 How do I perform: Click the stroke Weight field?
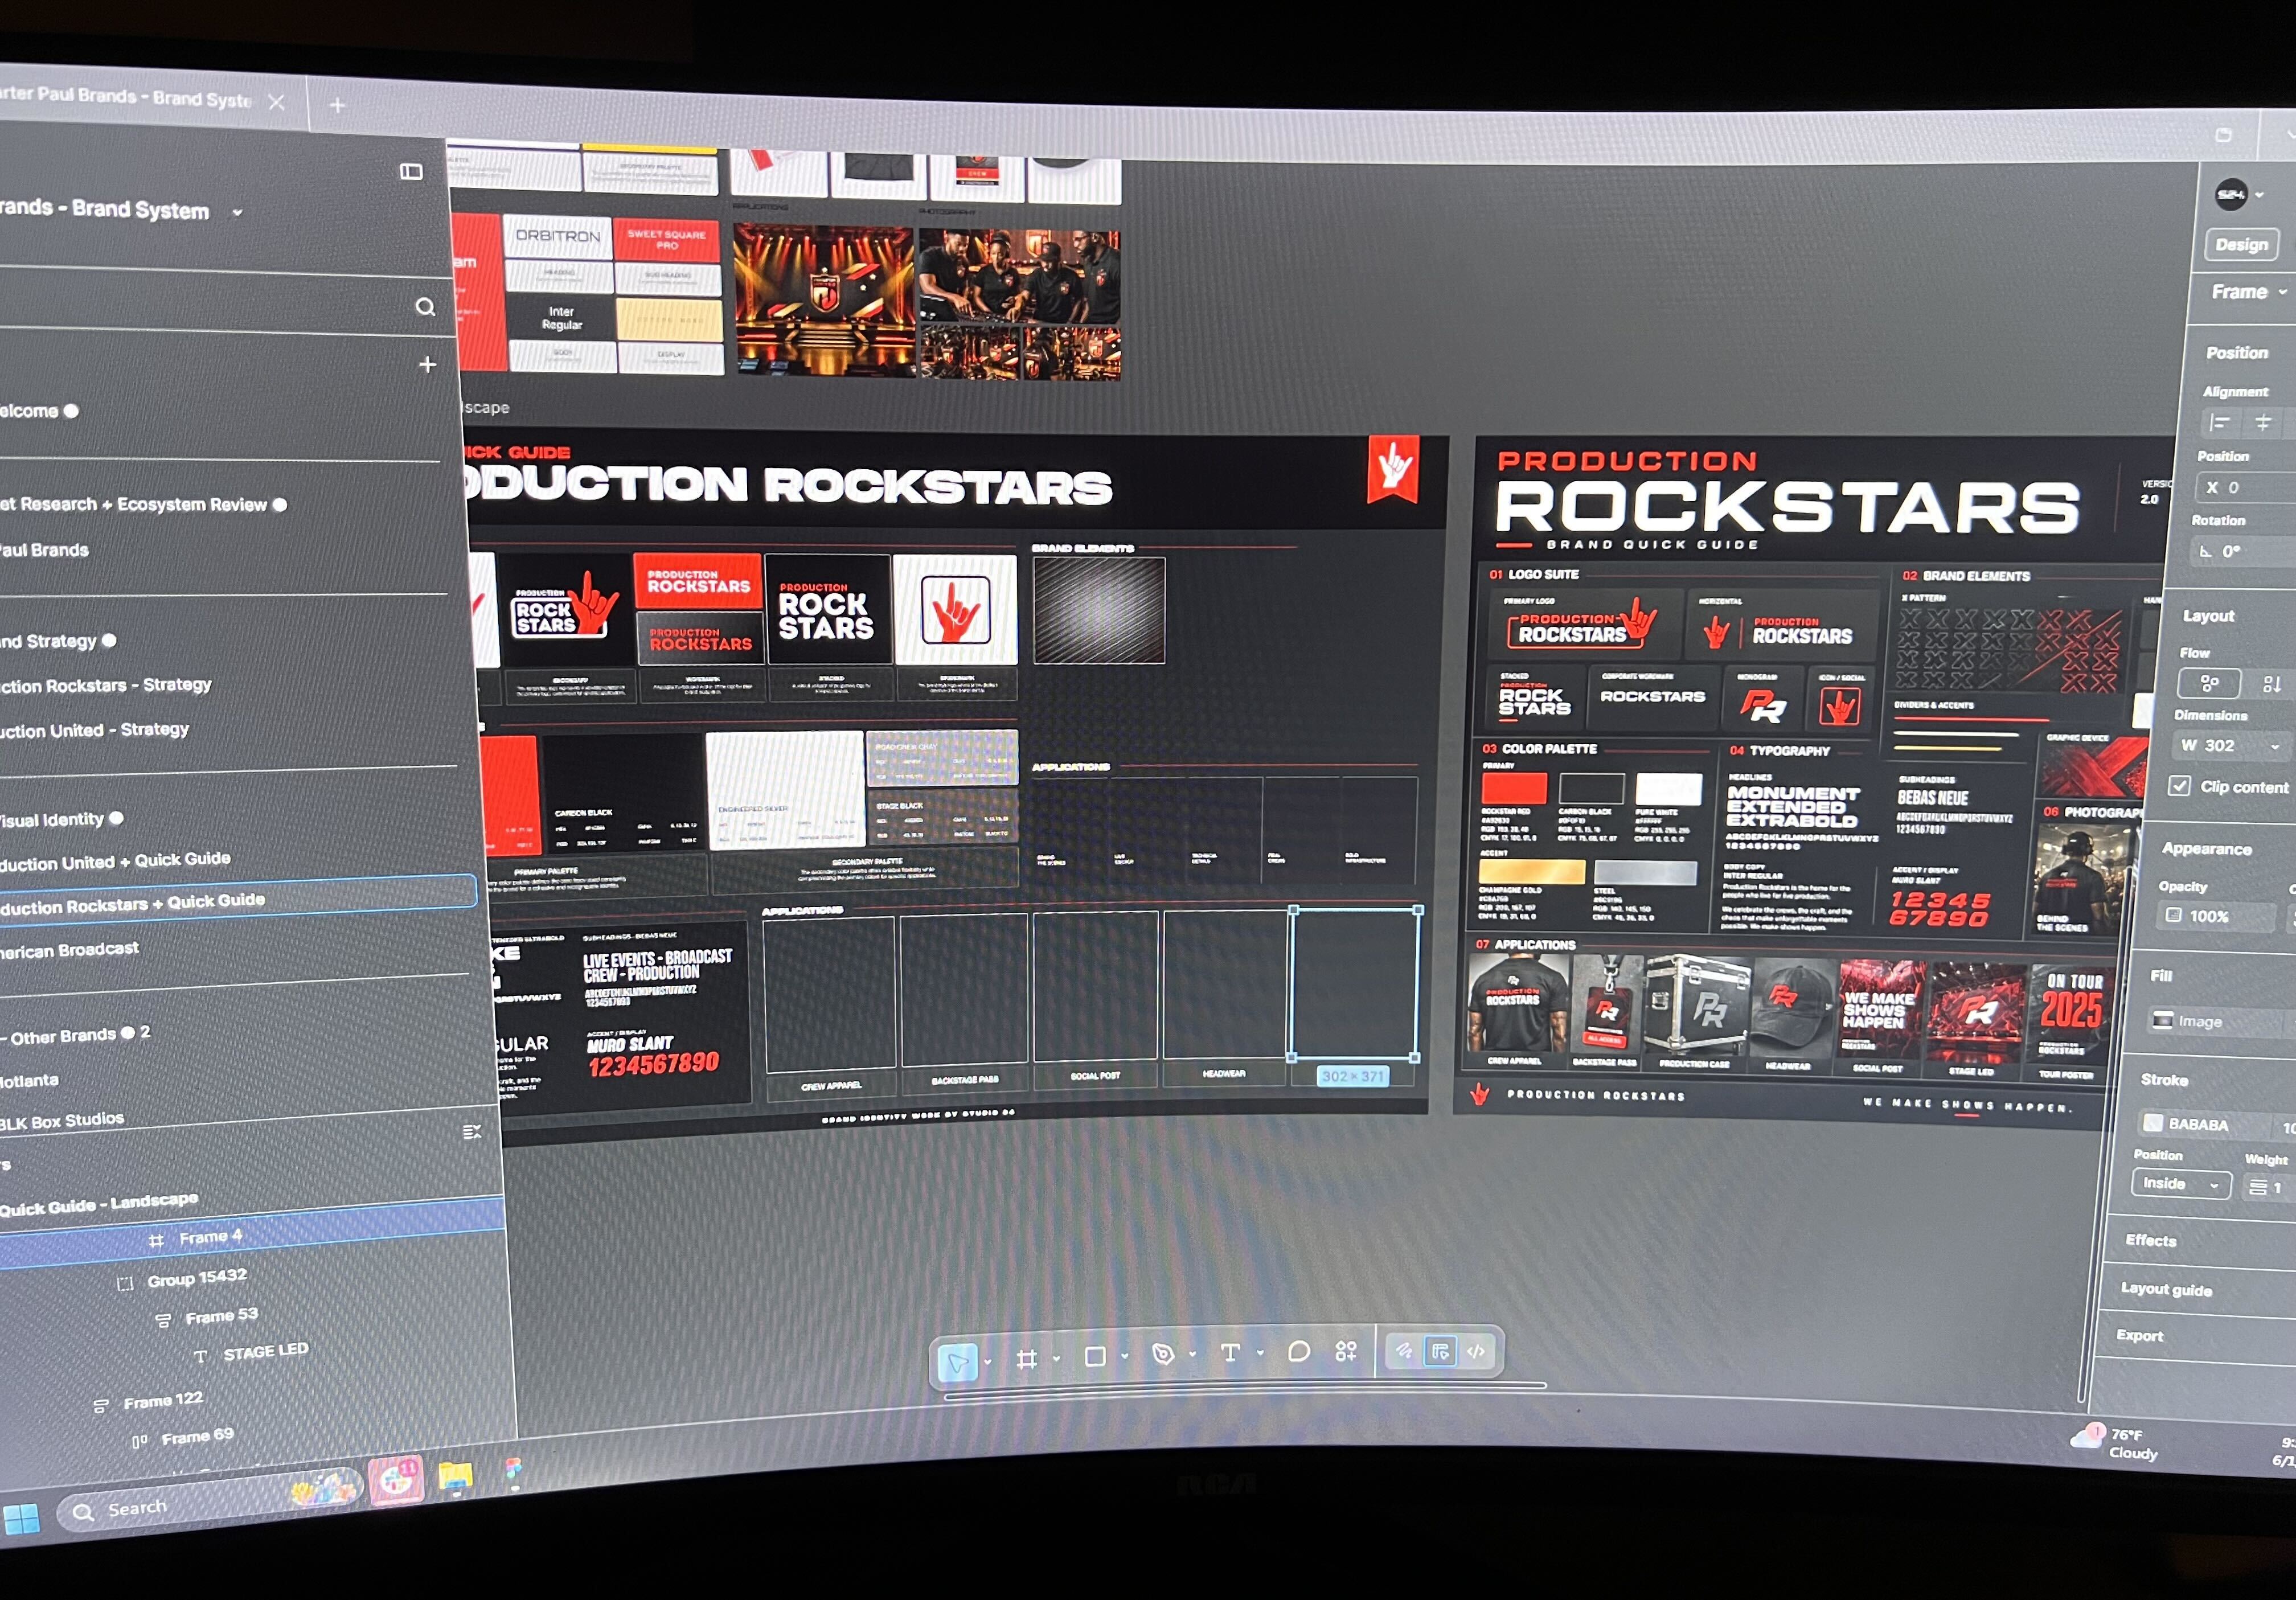[2269, 1187]
